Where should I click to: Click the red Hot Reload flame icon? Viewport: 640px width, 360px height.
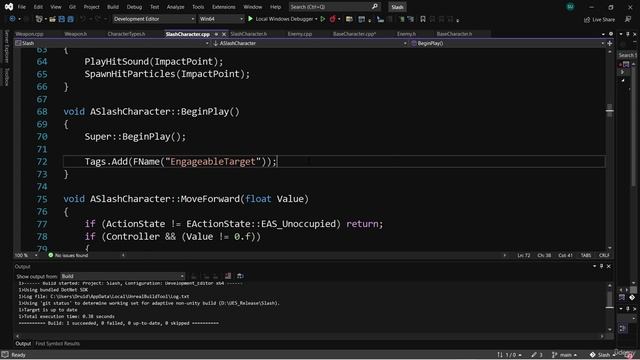click(x=333, y=19)
